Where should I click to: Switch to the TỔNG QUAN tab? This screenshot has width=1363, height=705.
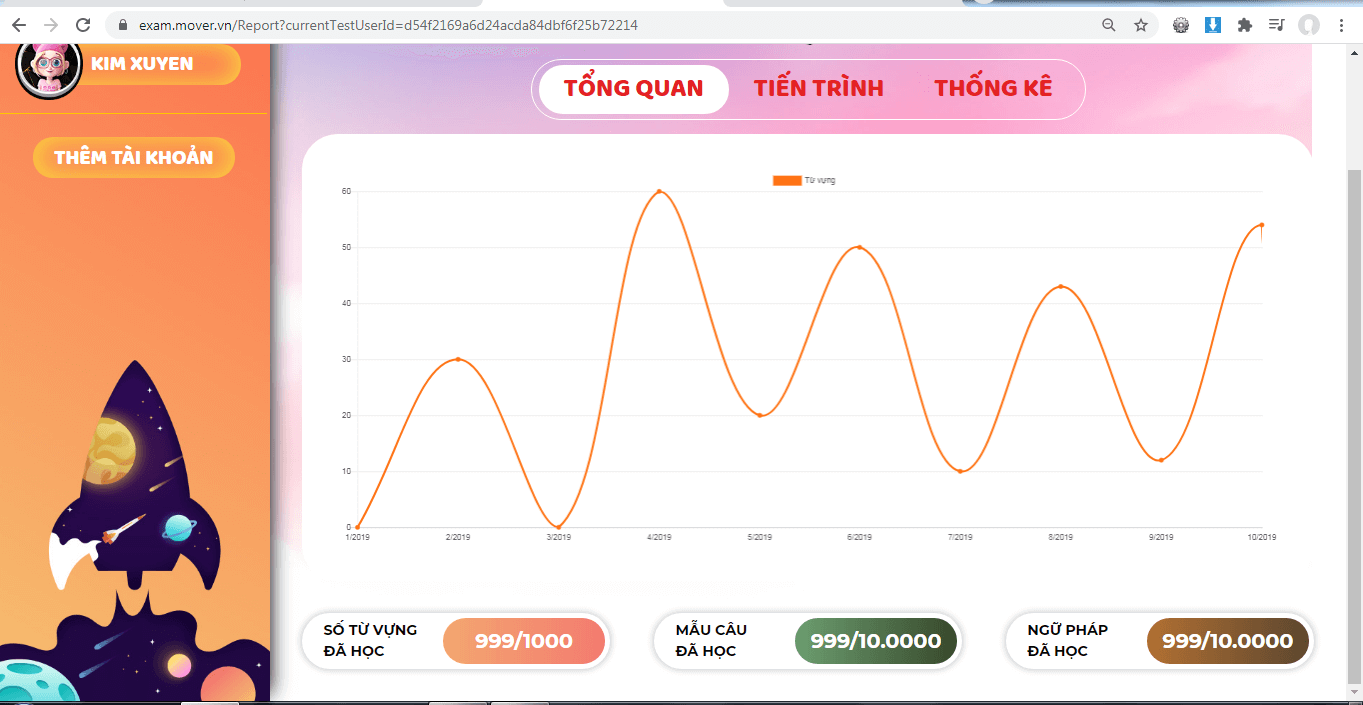point(633,88)
